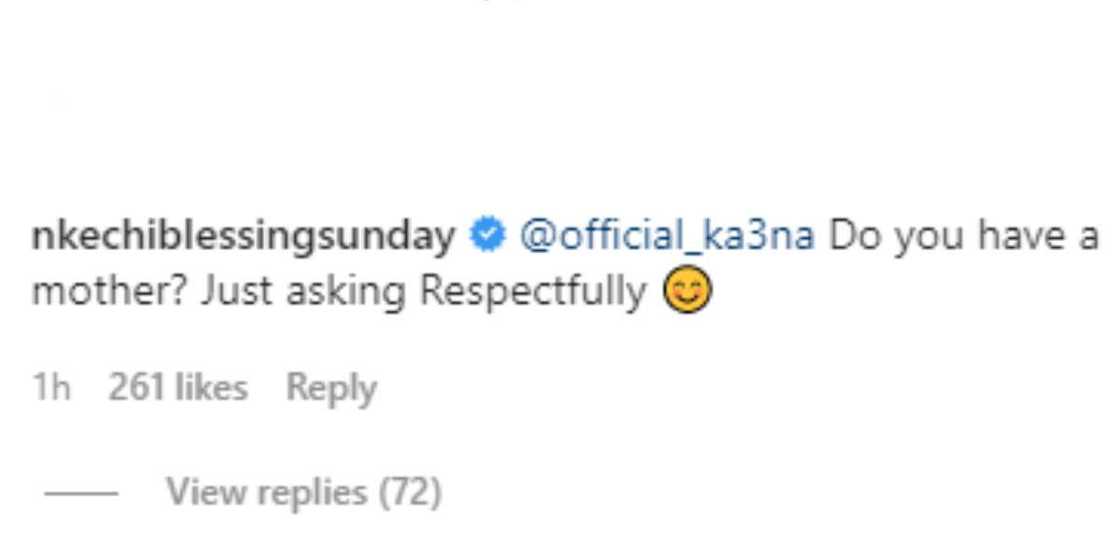Screen dimensions: 1120x560
Task: Show who liked via 261 likes
Action: (x=178, y=387)
